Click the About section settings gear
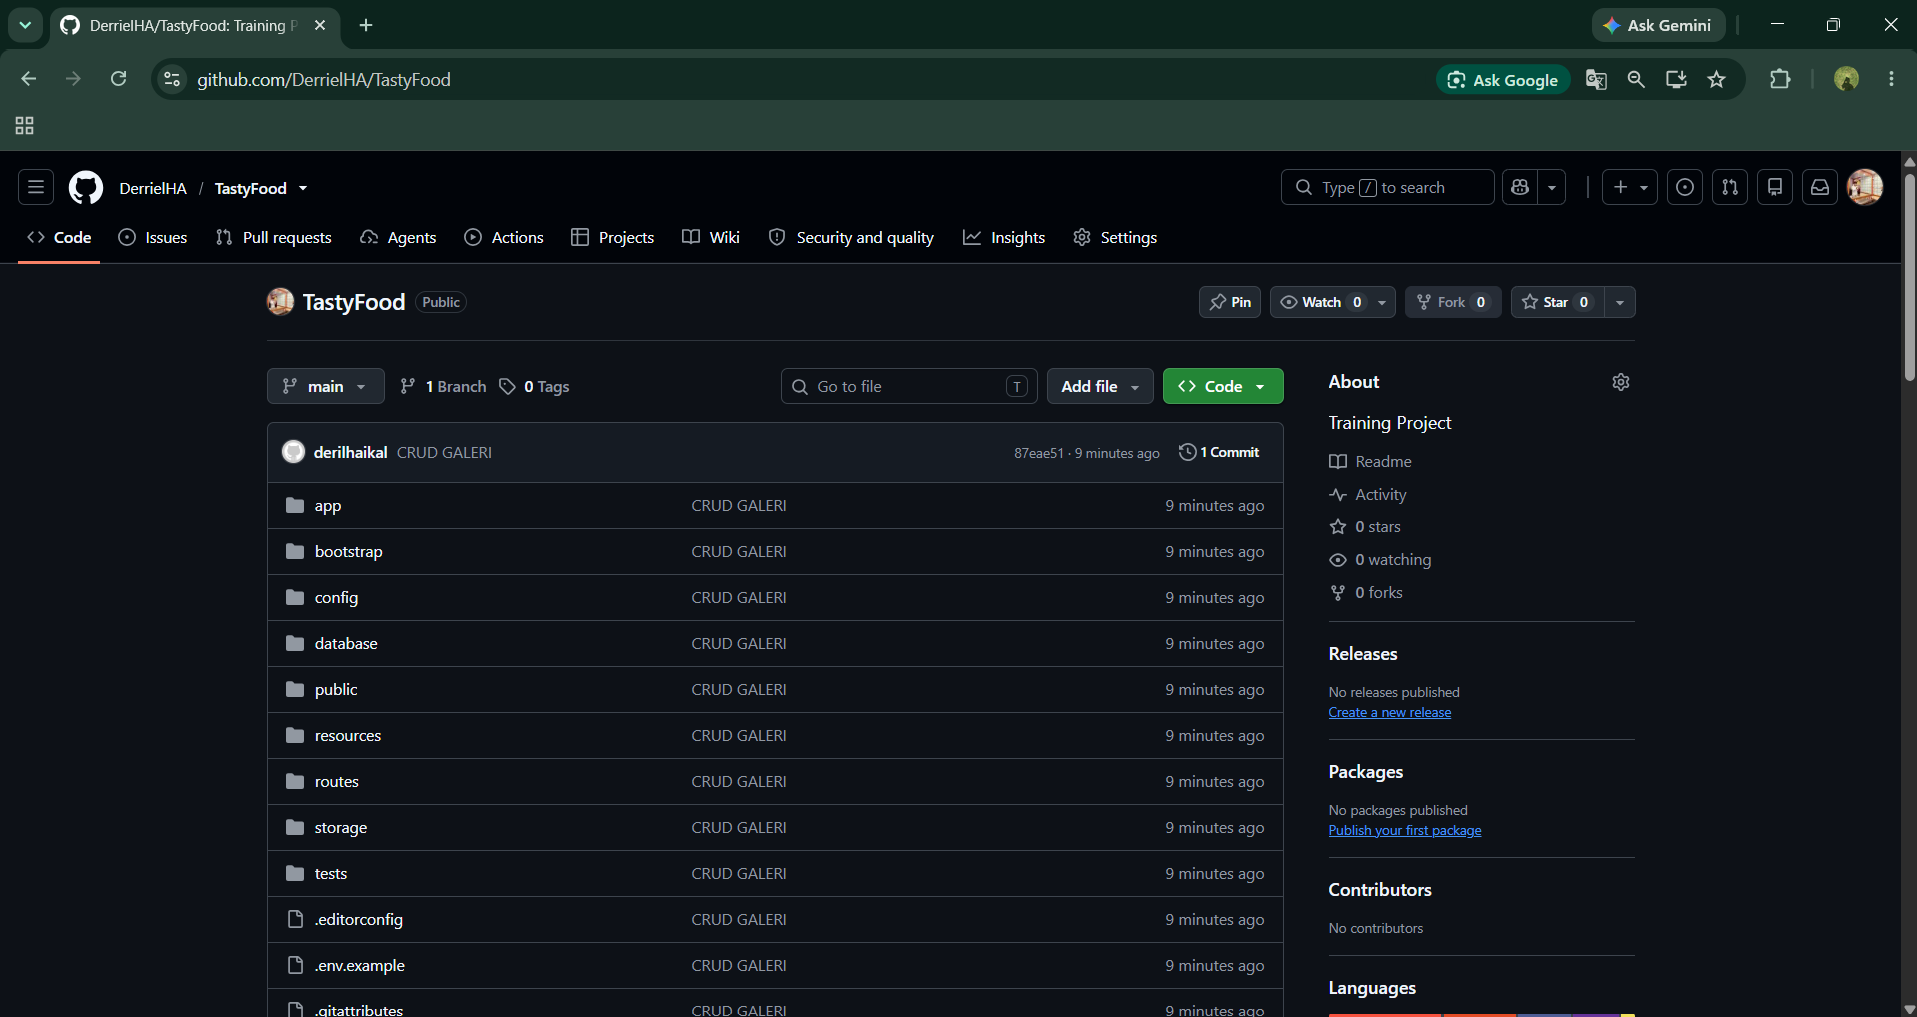Screen dimensions: 1917x1017 (x=1621, y=382)
